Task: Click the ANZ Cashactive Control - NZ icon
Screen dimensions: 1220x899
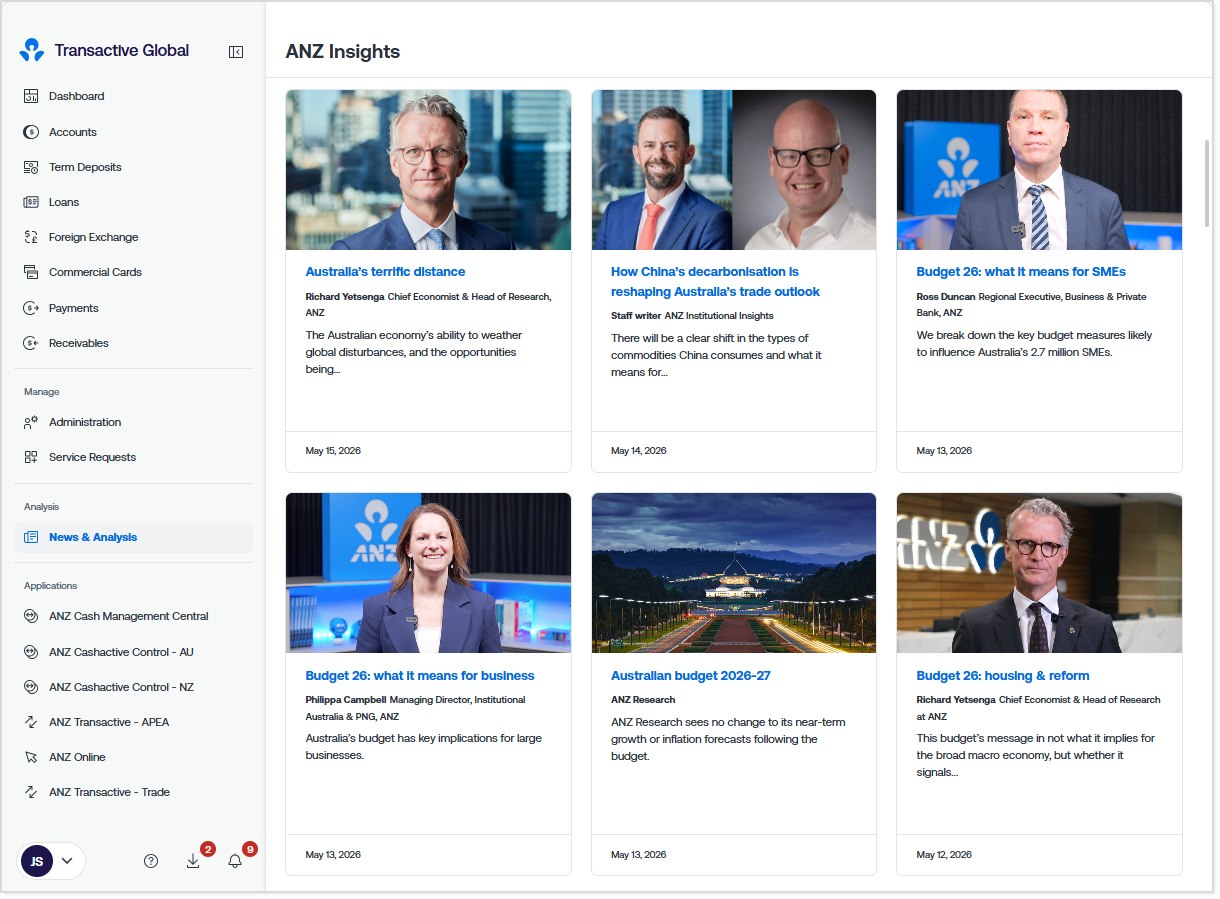Action: (31, 687)
